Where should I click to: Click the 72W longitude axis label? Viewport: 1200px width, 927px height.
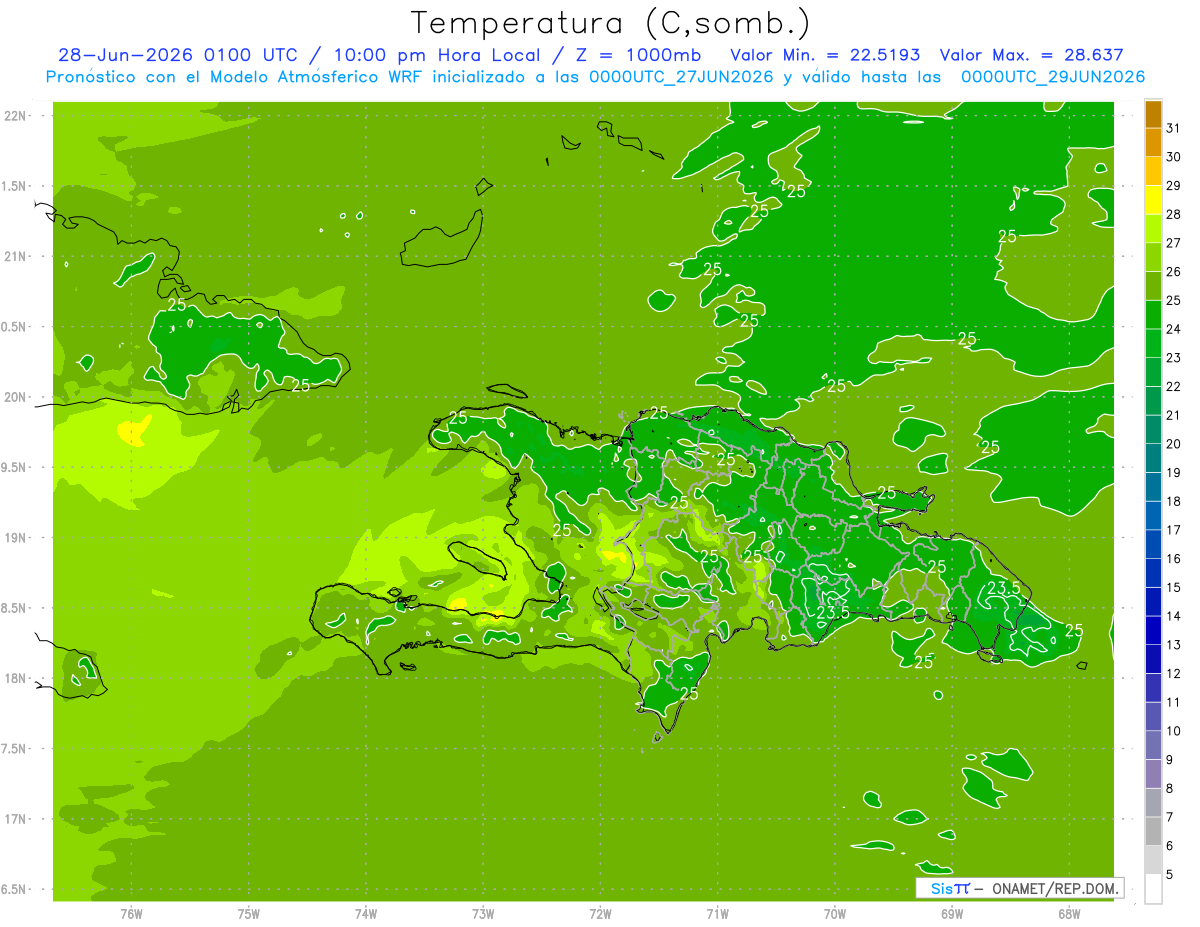pos(600,913)
